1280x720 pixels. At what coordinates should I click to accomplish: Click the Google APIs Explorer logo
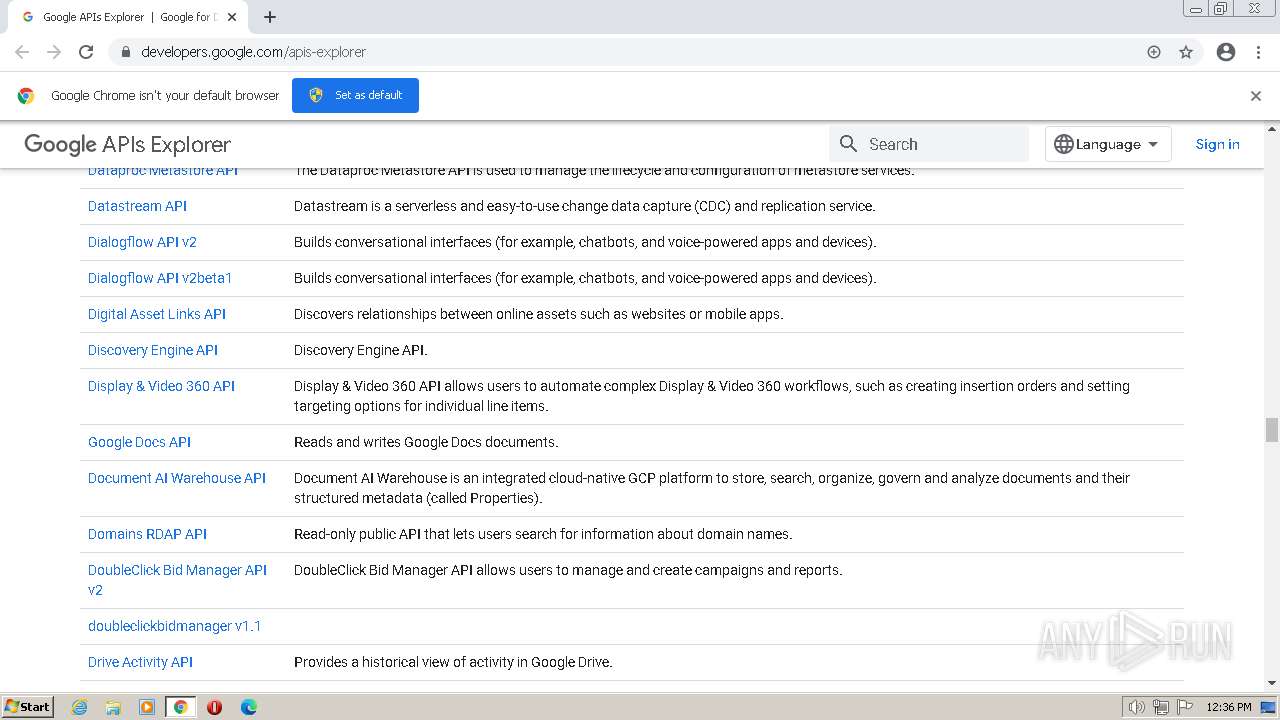coord(127,145)
